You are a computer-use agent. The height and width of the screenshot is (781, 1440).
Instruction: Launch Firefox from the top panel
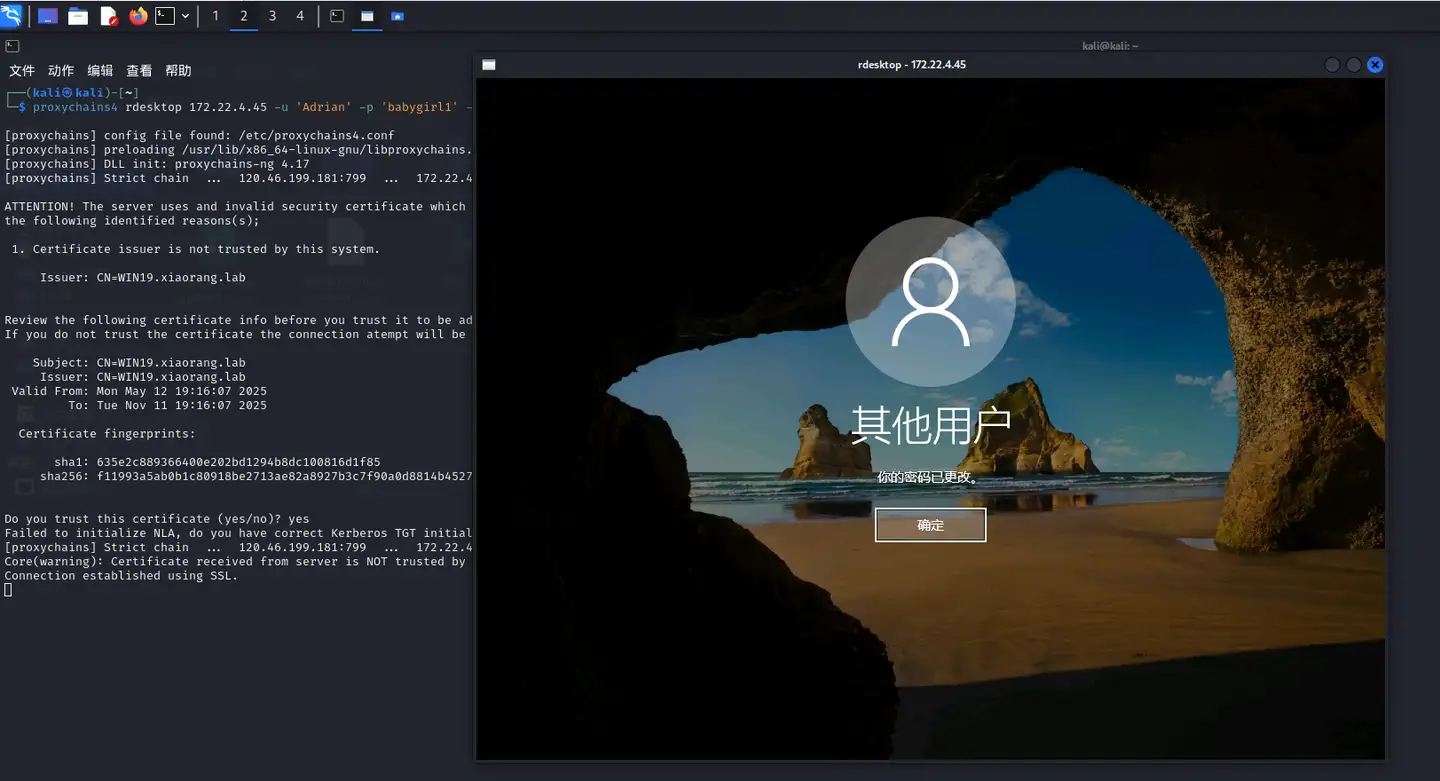[138, 16]
